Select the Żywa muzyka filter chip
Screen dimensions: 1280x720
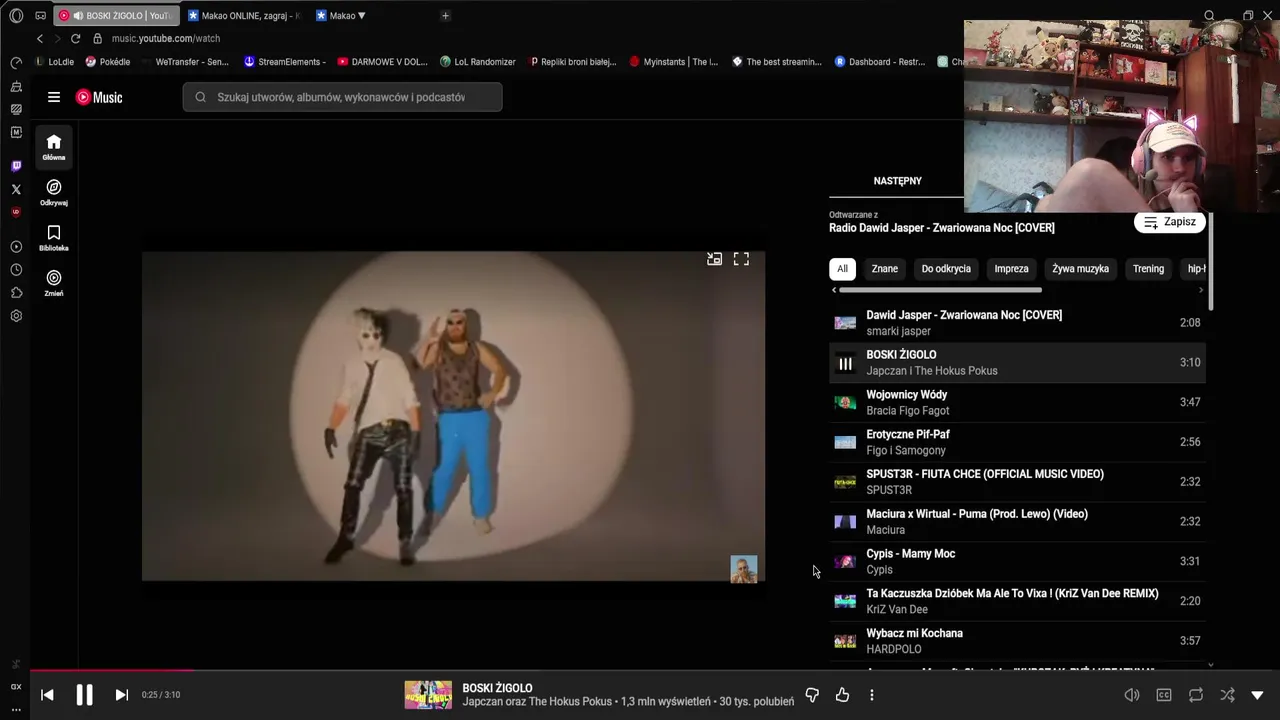[1080, 269]
